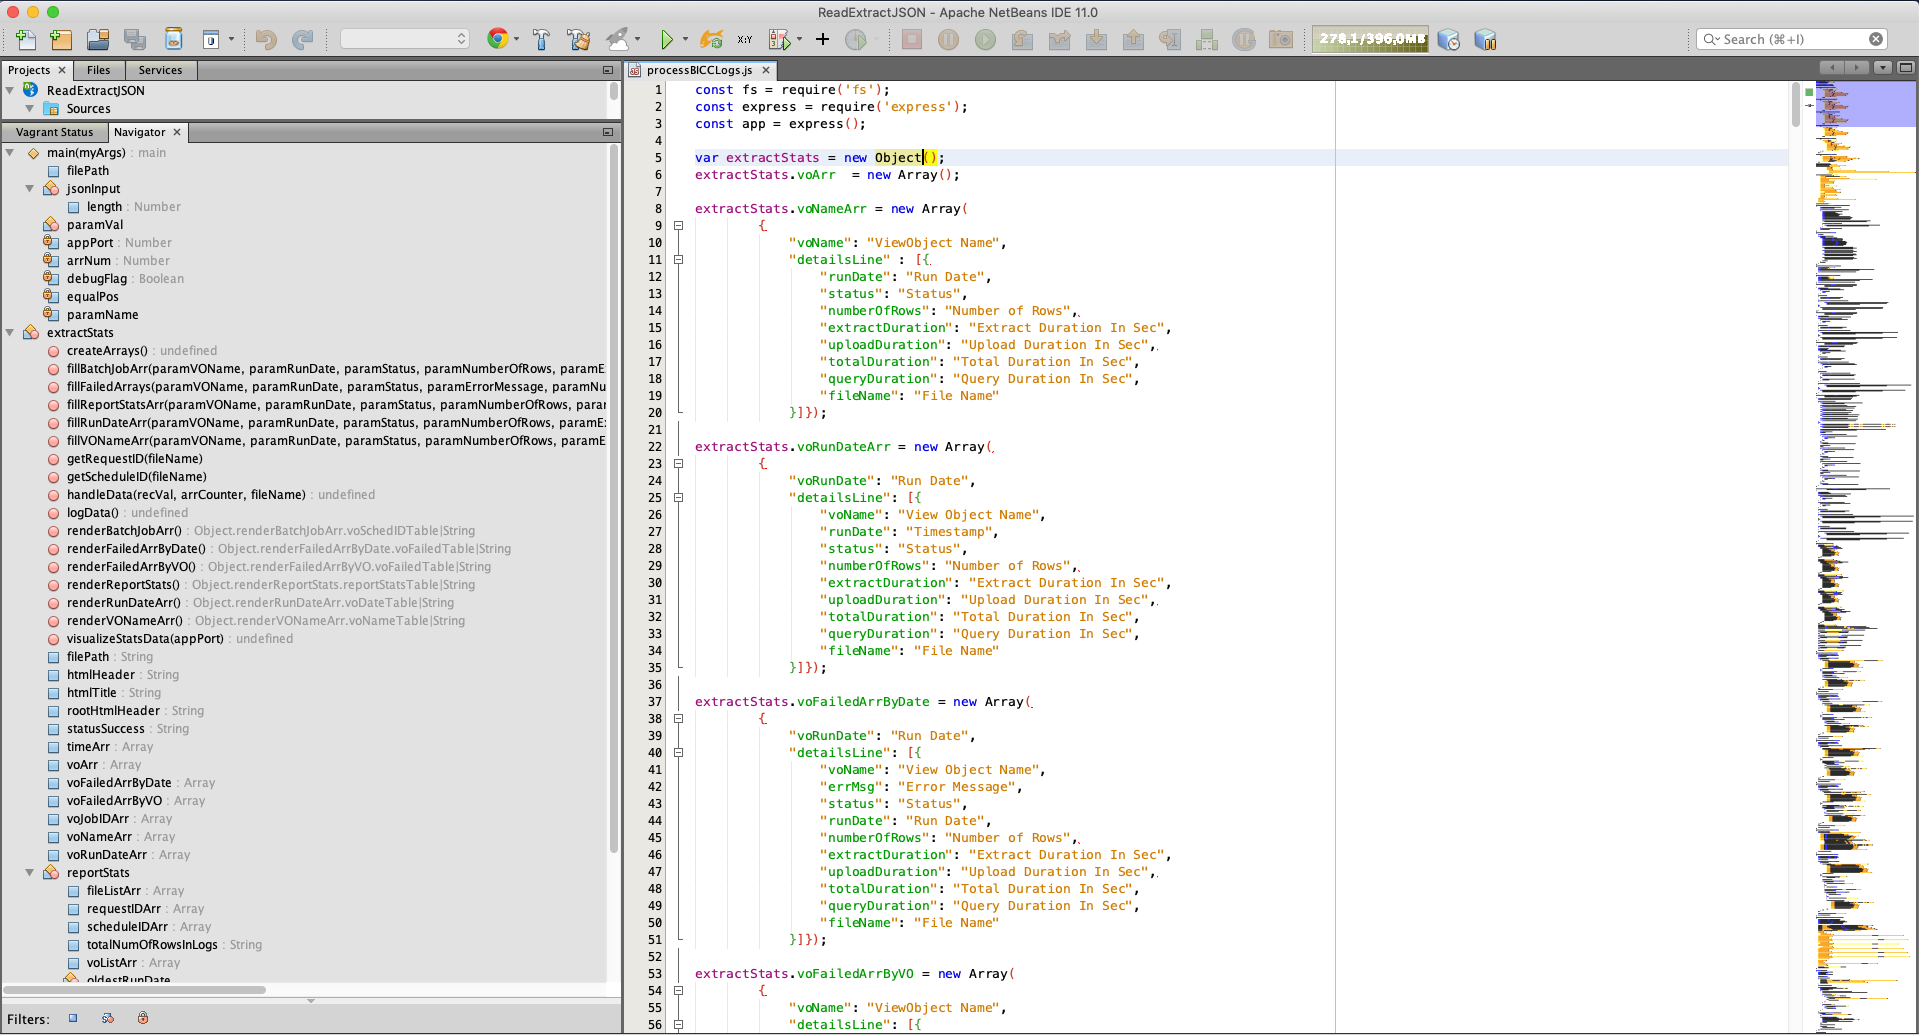
Task: Select renderBatchJobArr() in the Navigator
Action: 124,531
